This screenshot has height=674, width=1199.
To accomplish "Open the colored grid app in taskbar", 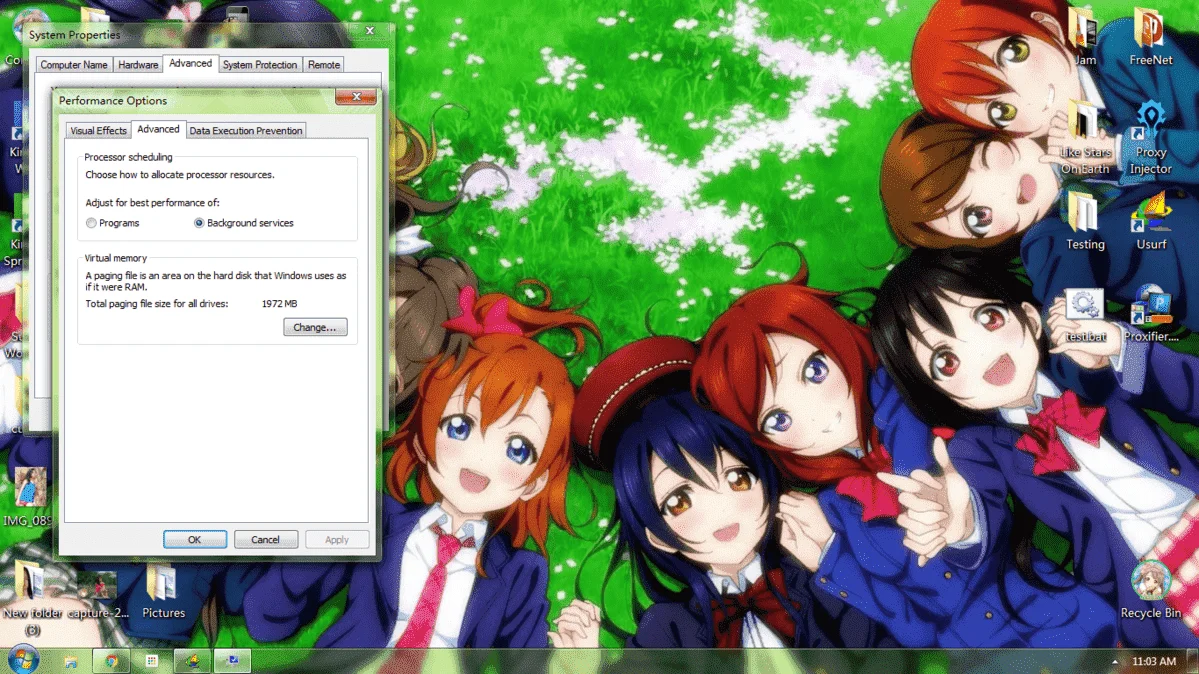I will [151, 661].
